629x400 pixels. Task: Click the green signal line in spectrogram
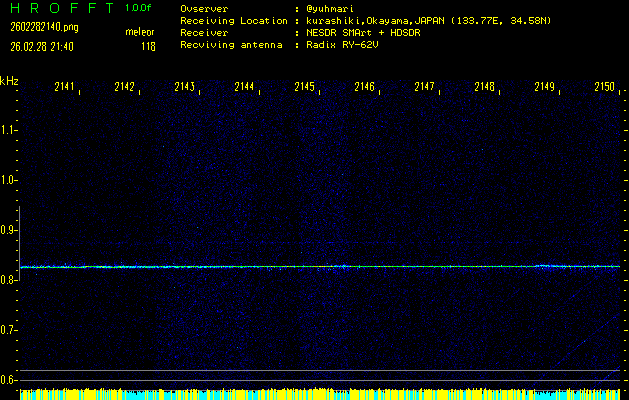(x=320, y=267)
